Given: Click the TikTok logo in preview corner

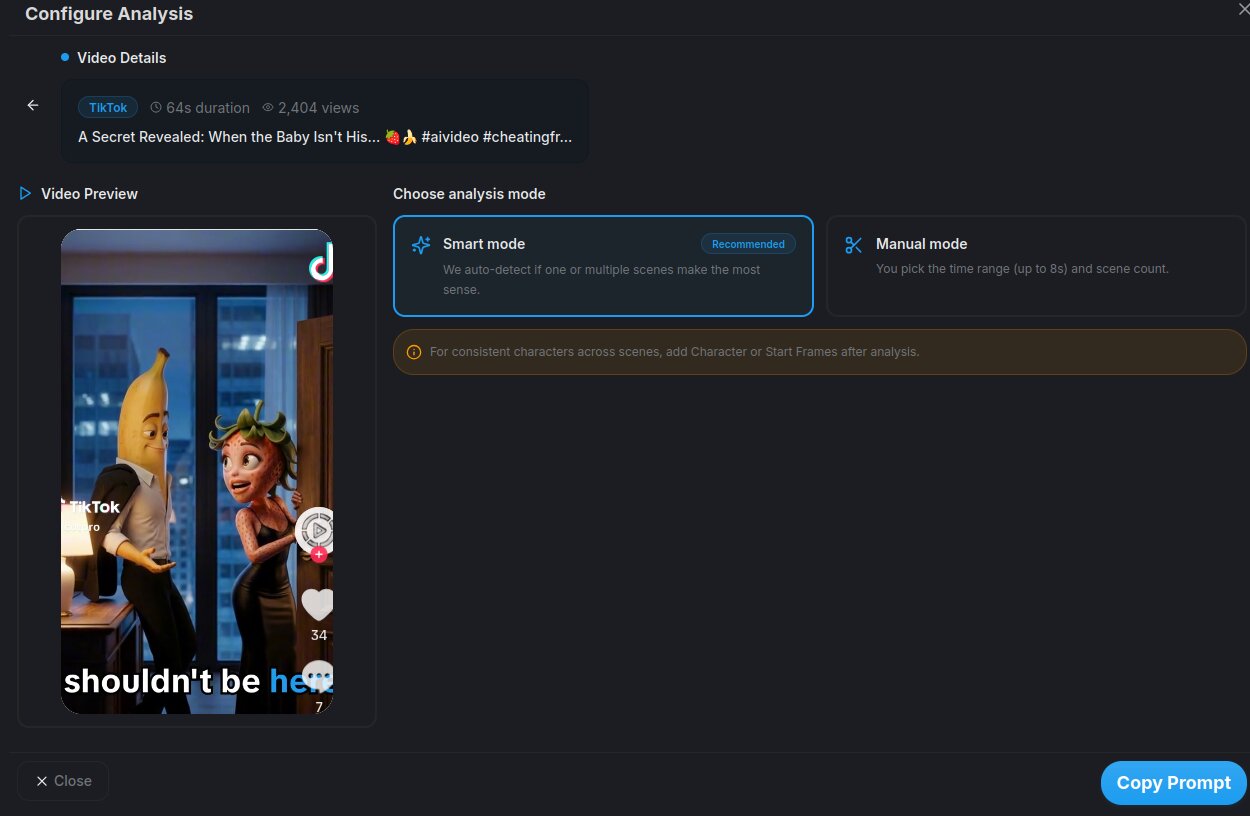Looking at the screenshot, I should 321,263.
